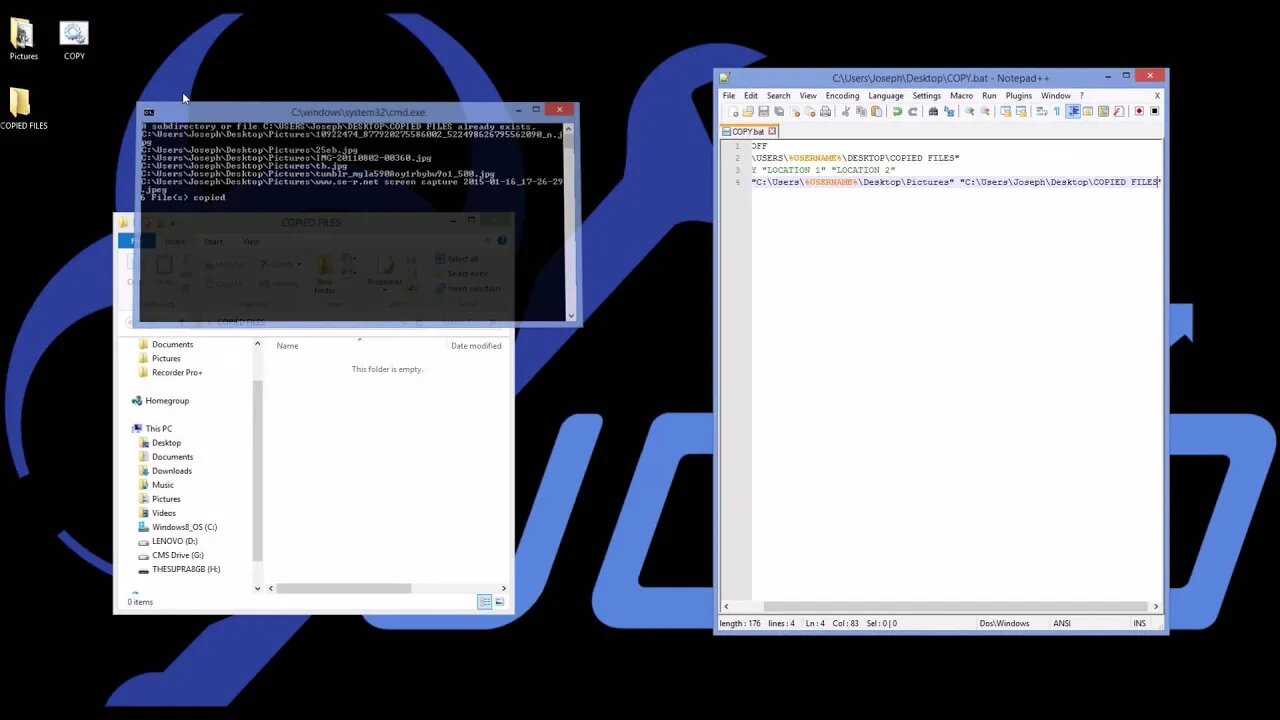1280x720 pixels.
Task: Click the ANSI encoding status bar entry
Action: point(1062,623)
